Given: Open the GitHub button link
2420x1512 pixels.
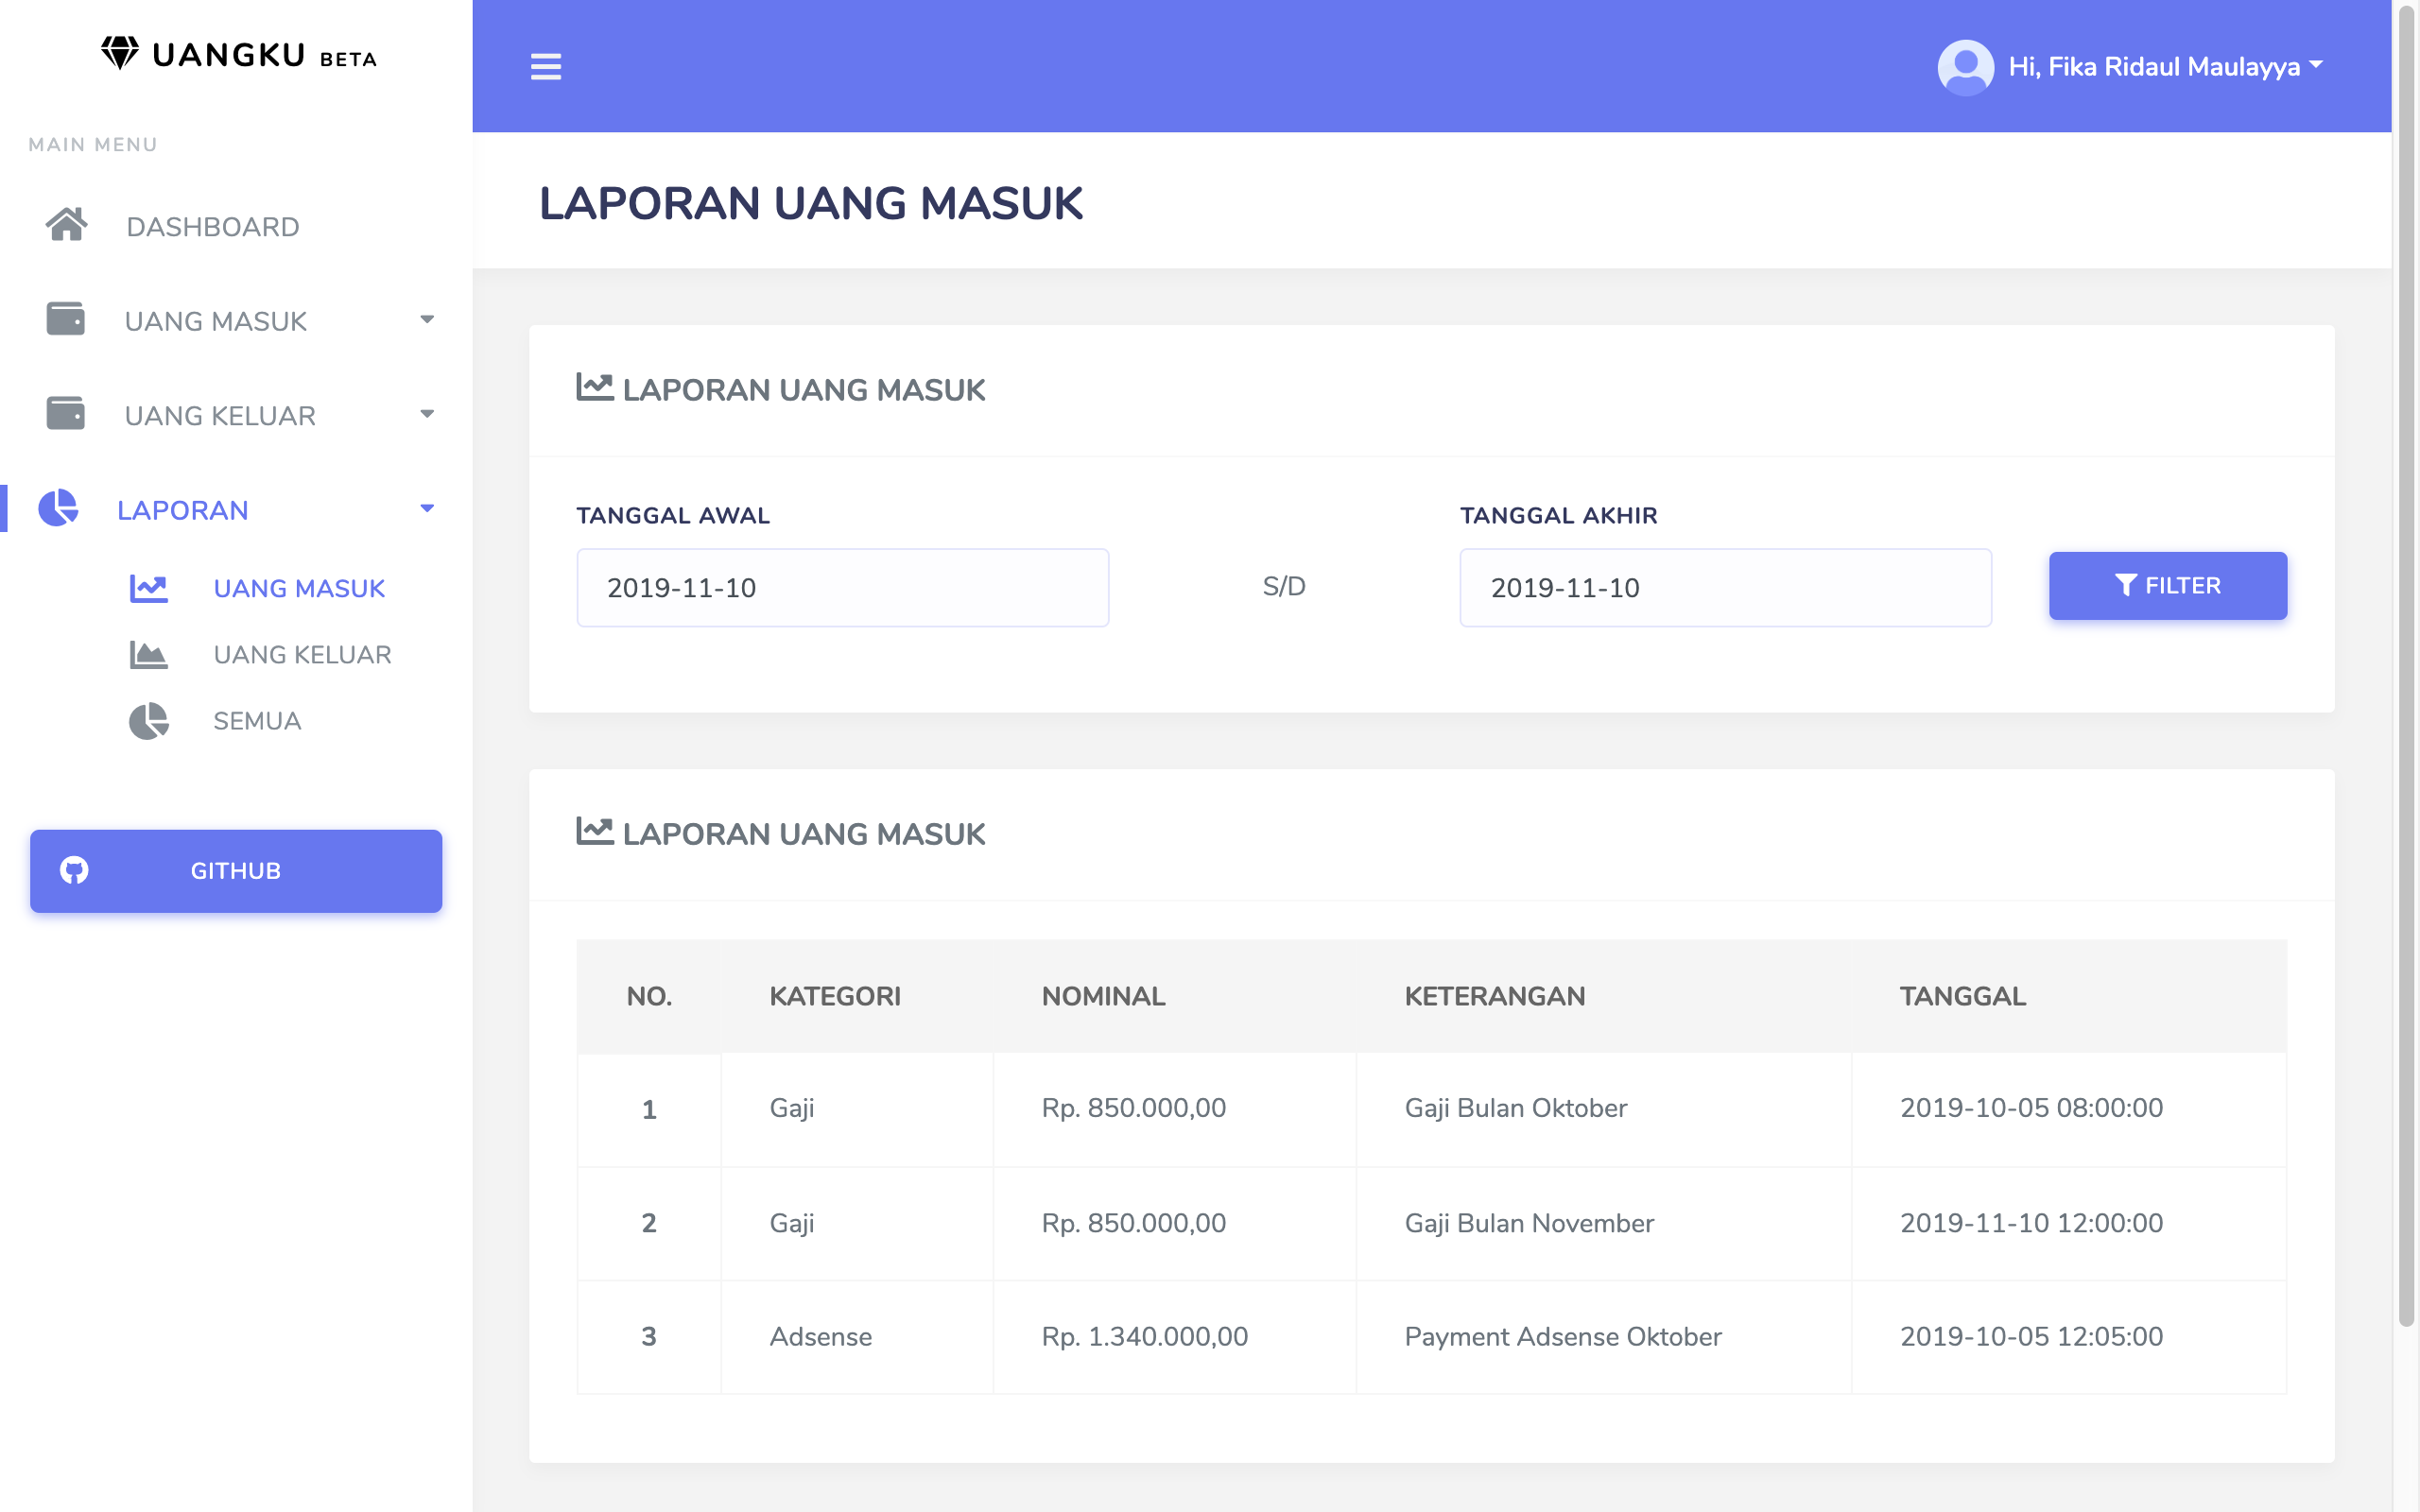Looking at the screenshot, I should (x=236, y=870).
